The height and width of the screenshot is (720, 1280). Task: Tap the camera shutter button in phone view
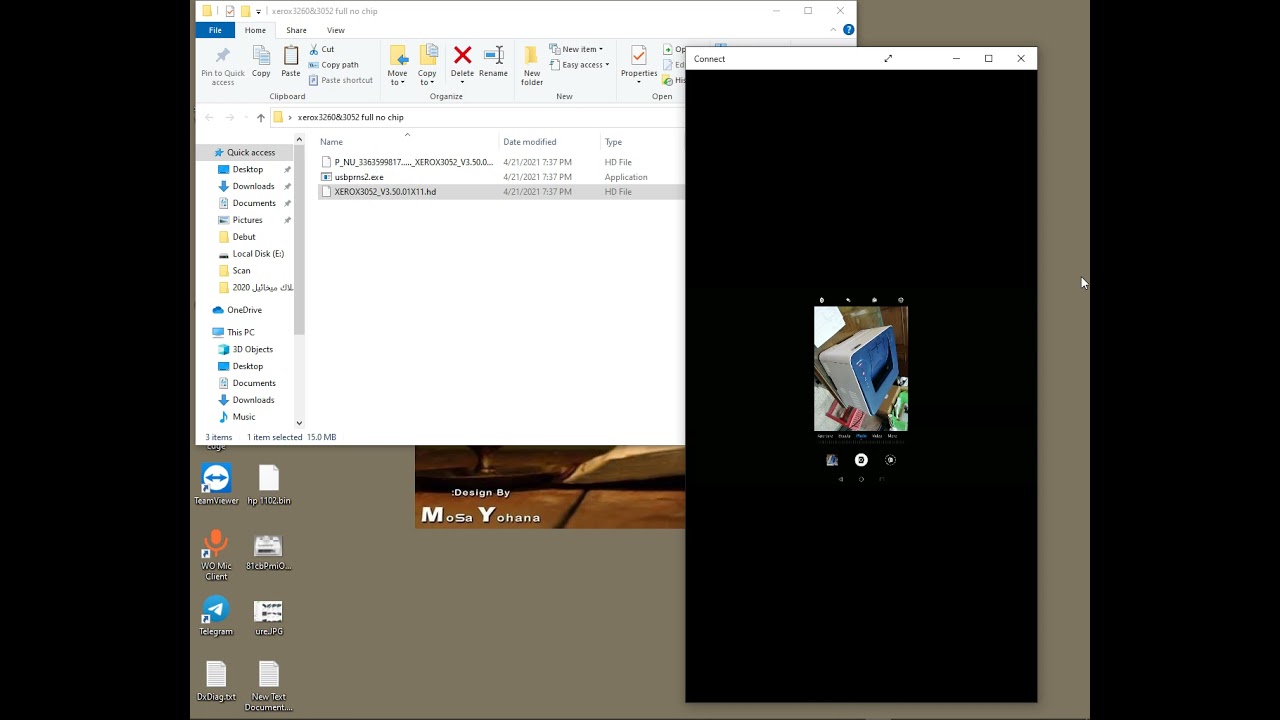(x=861, y=460)
